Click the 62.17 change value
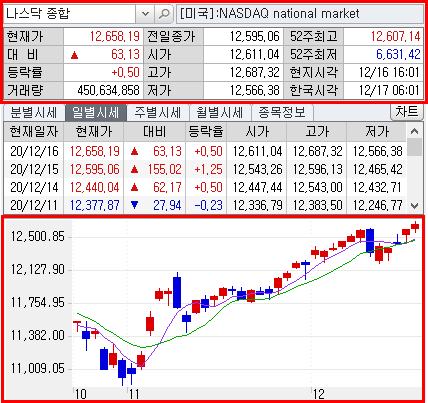Screen dimensions: 428x403 point(167,187)
